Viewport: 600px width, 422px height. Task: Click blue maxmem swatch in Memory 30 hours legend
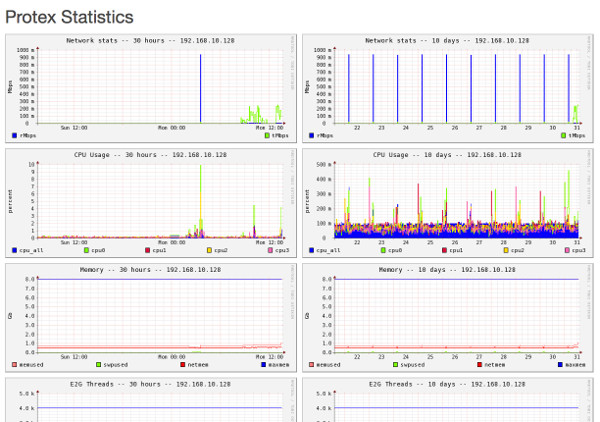[x=263, y=365]
